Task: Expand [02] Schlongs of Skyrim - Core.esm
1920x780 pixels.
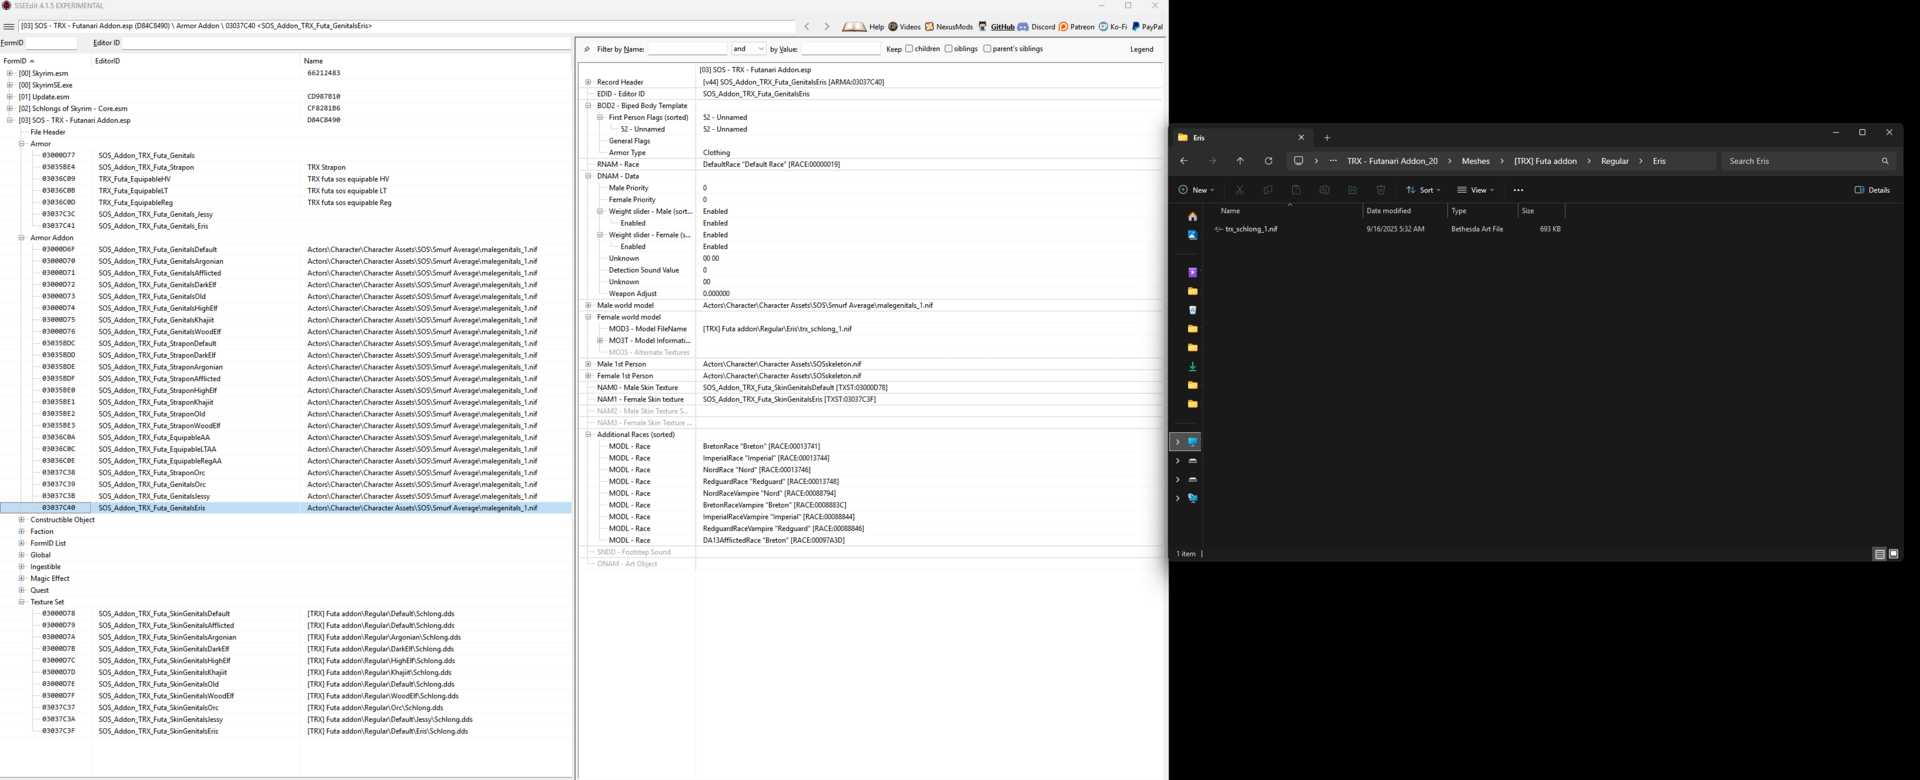Action: click(10, 108)
